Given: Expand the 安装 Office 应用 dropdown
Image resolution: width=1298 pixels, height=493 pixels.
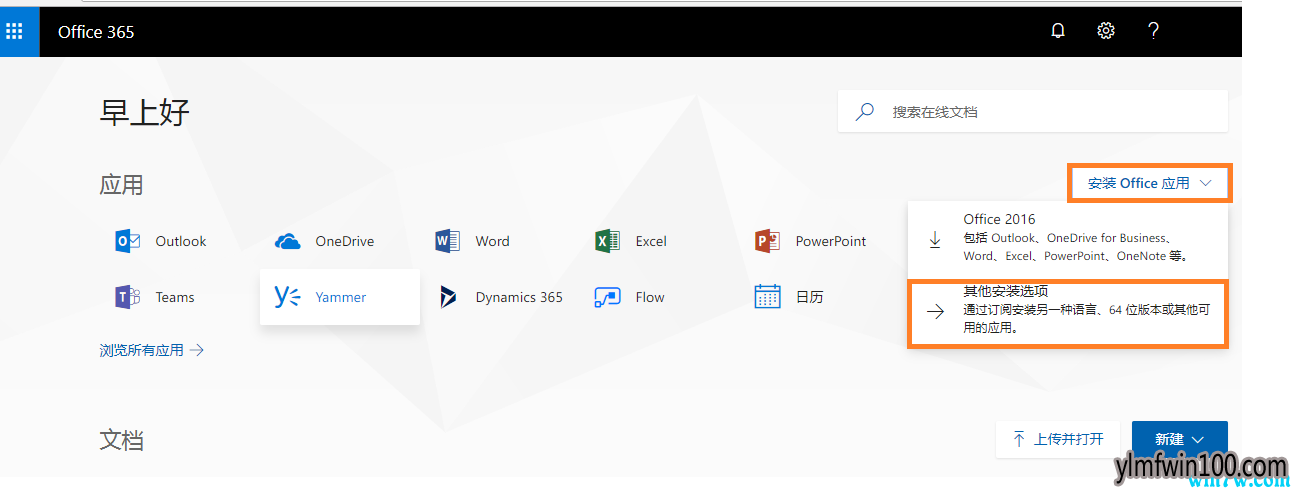Looking at the screenshot, I should pos(1149,183).
